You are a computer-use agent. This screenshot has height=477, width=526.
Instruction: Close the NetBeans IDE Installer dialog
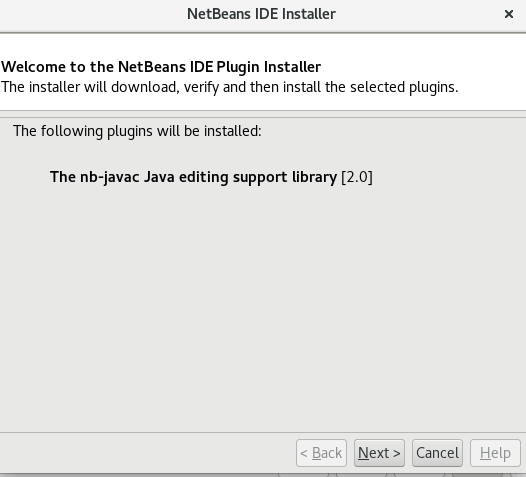(509, 14)
